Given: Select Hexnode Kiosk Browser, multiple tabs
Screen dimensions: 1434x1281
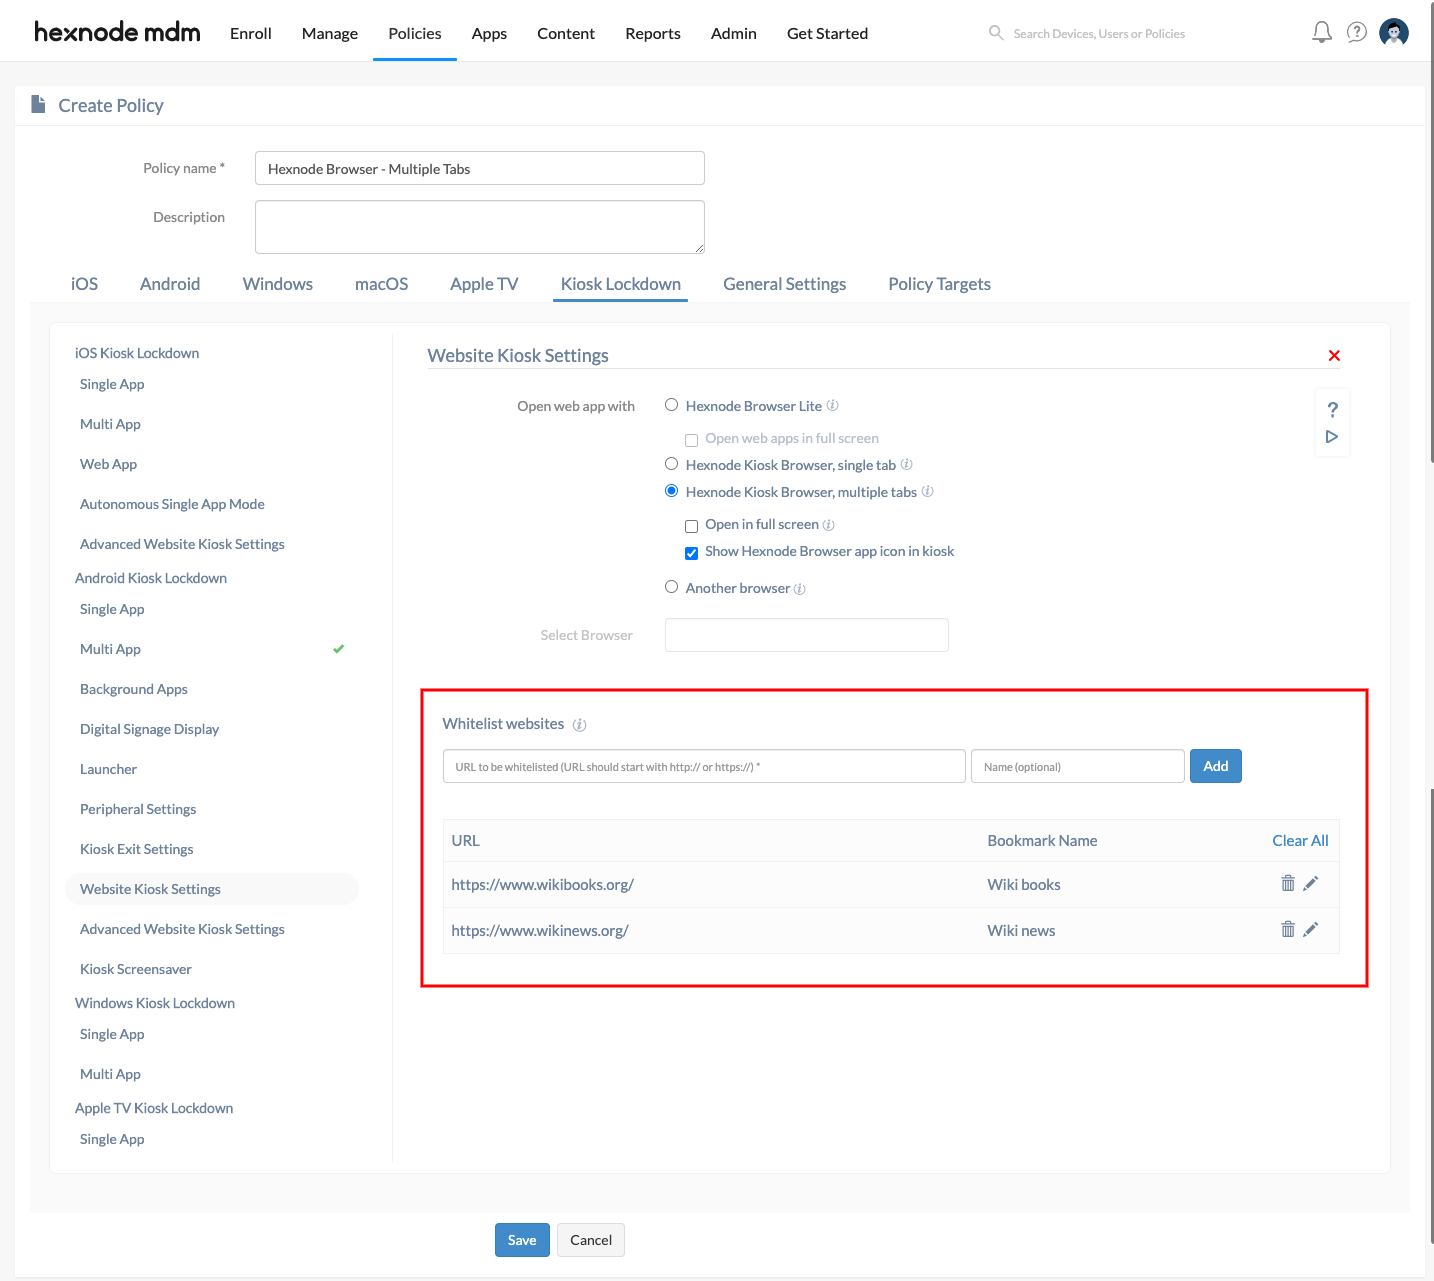Looking at the screenshot, I should [x=672, y=491].
